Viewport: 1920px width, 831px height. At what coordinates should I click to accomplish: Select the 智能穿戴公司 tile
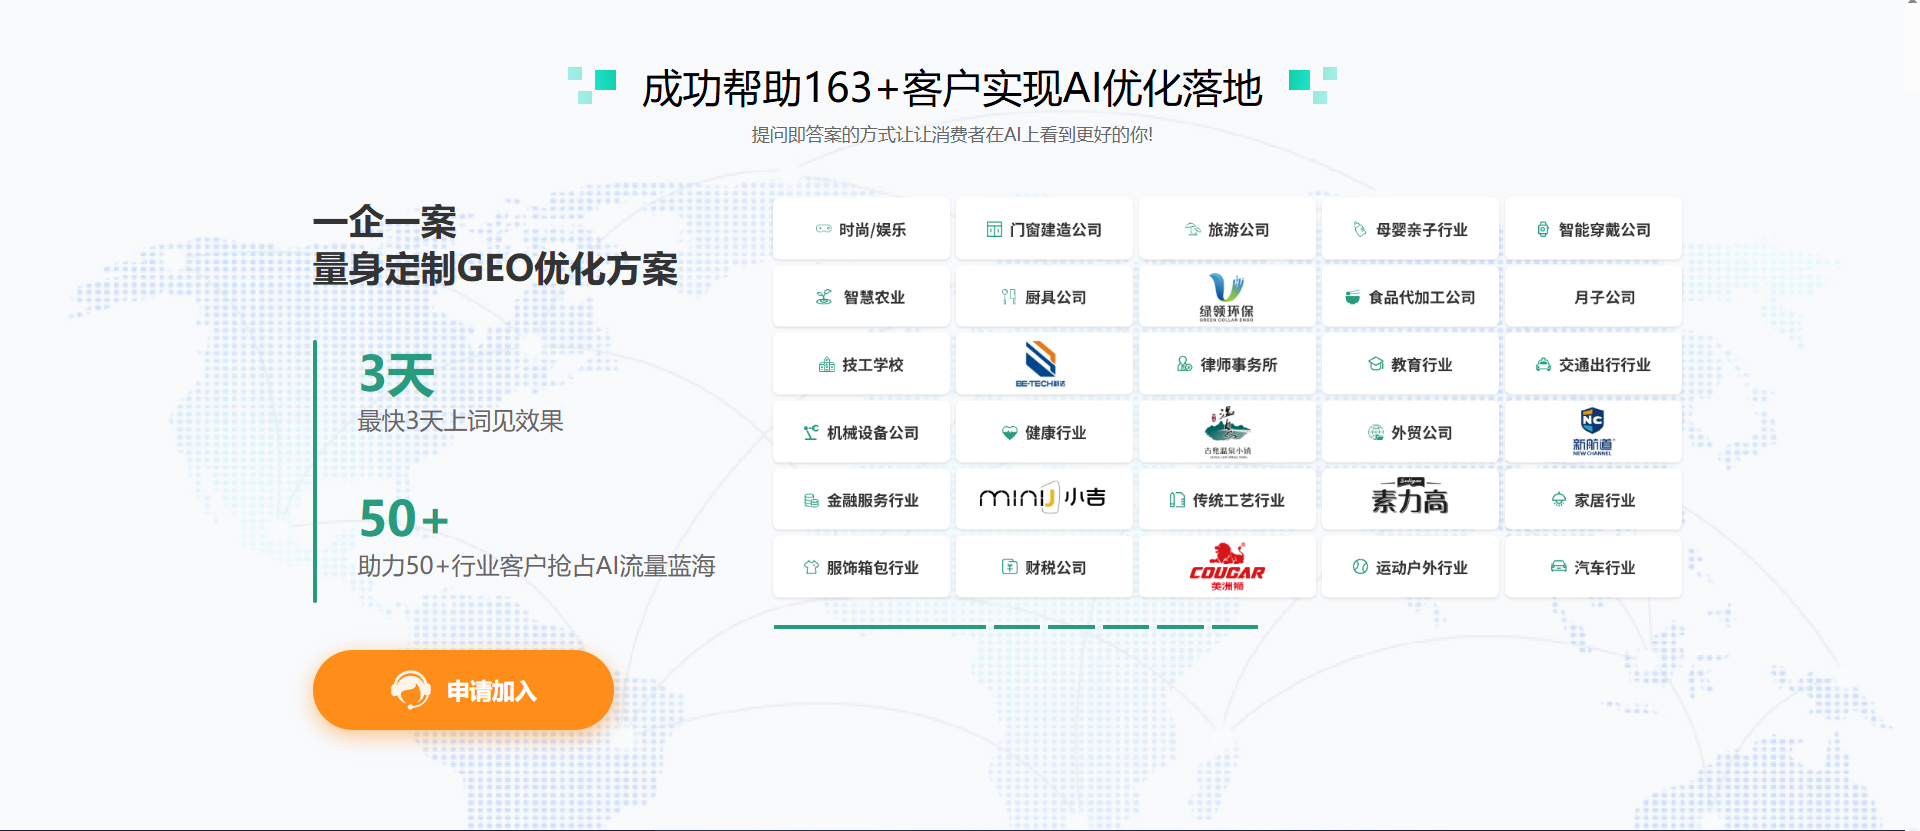pyautogui.click(x=1593, y=230)
